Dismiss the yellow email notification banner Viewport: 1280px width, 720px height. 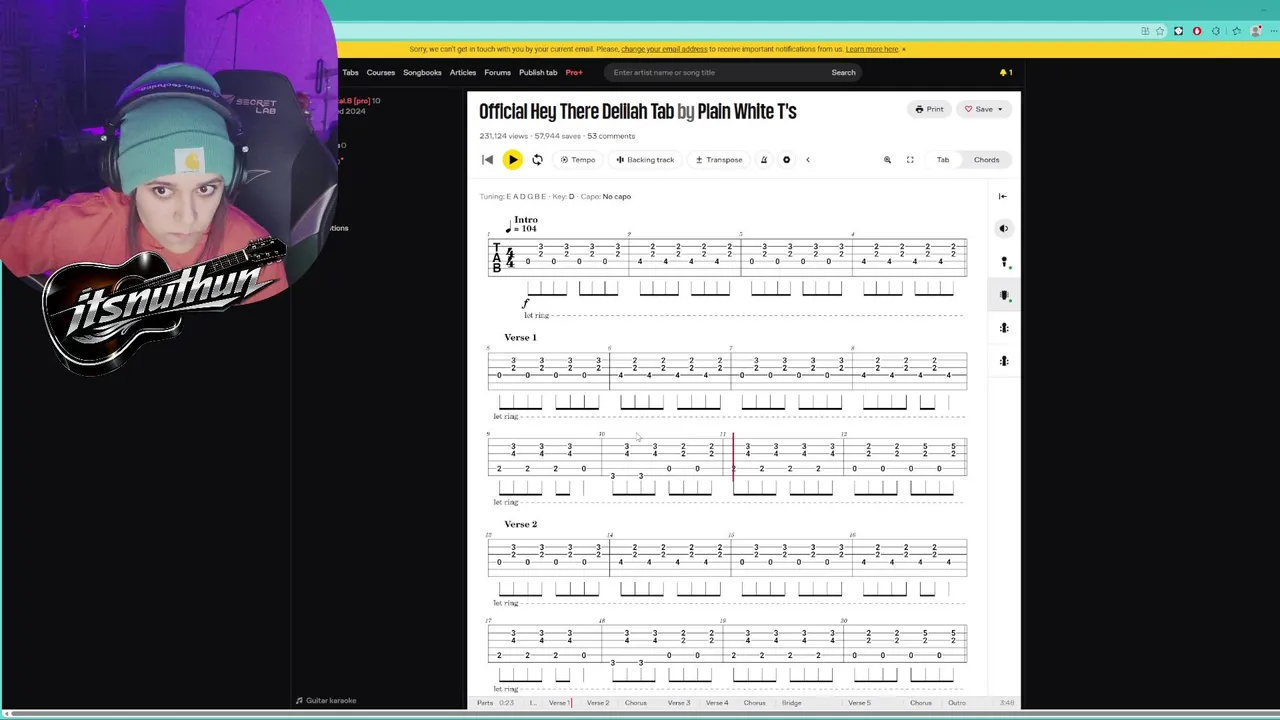tap(904, 49)
